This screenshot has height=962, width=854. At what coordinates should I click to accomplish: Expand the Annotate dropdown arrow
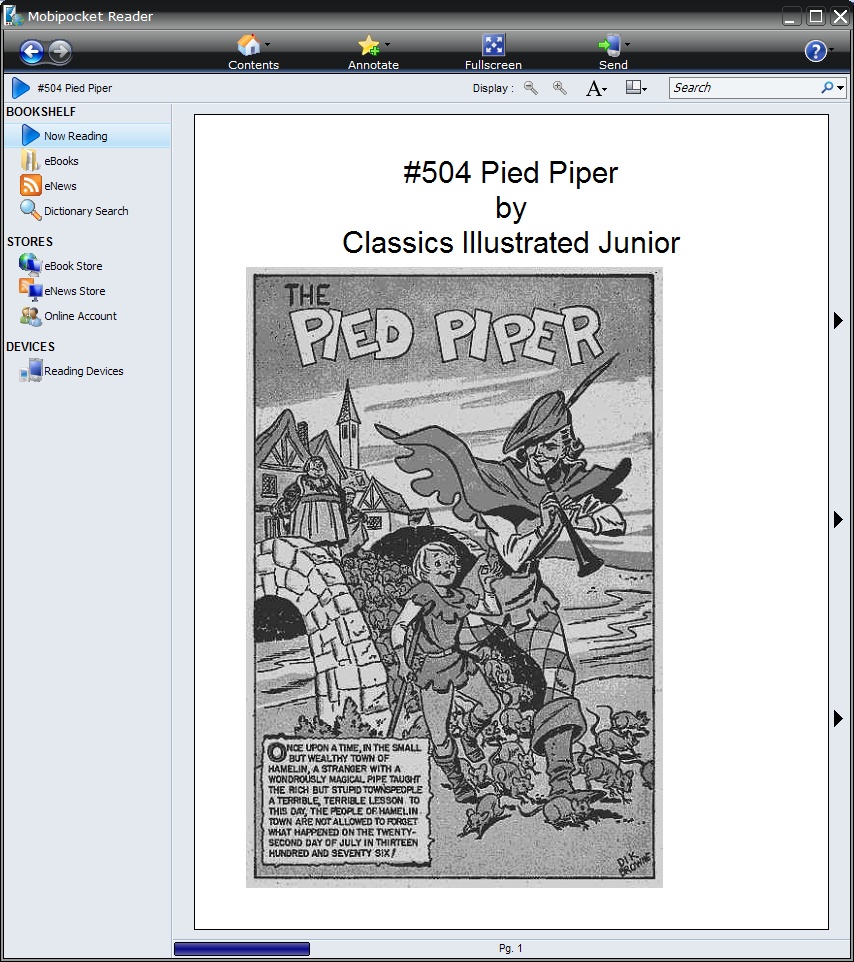pos(387,44)
